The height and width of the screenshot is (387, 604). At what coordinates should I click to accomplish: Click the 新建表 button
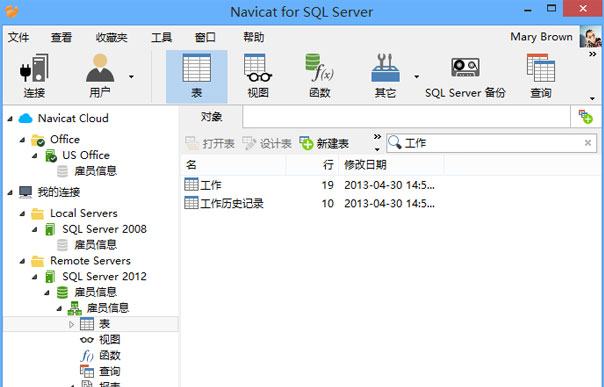[324, 144]
